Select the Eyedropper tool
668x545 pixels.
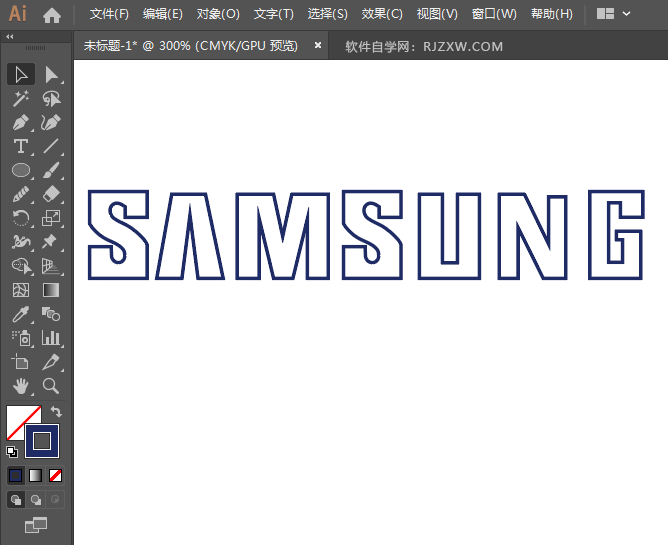pyautogui.click(x=21, y=314)
